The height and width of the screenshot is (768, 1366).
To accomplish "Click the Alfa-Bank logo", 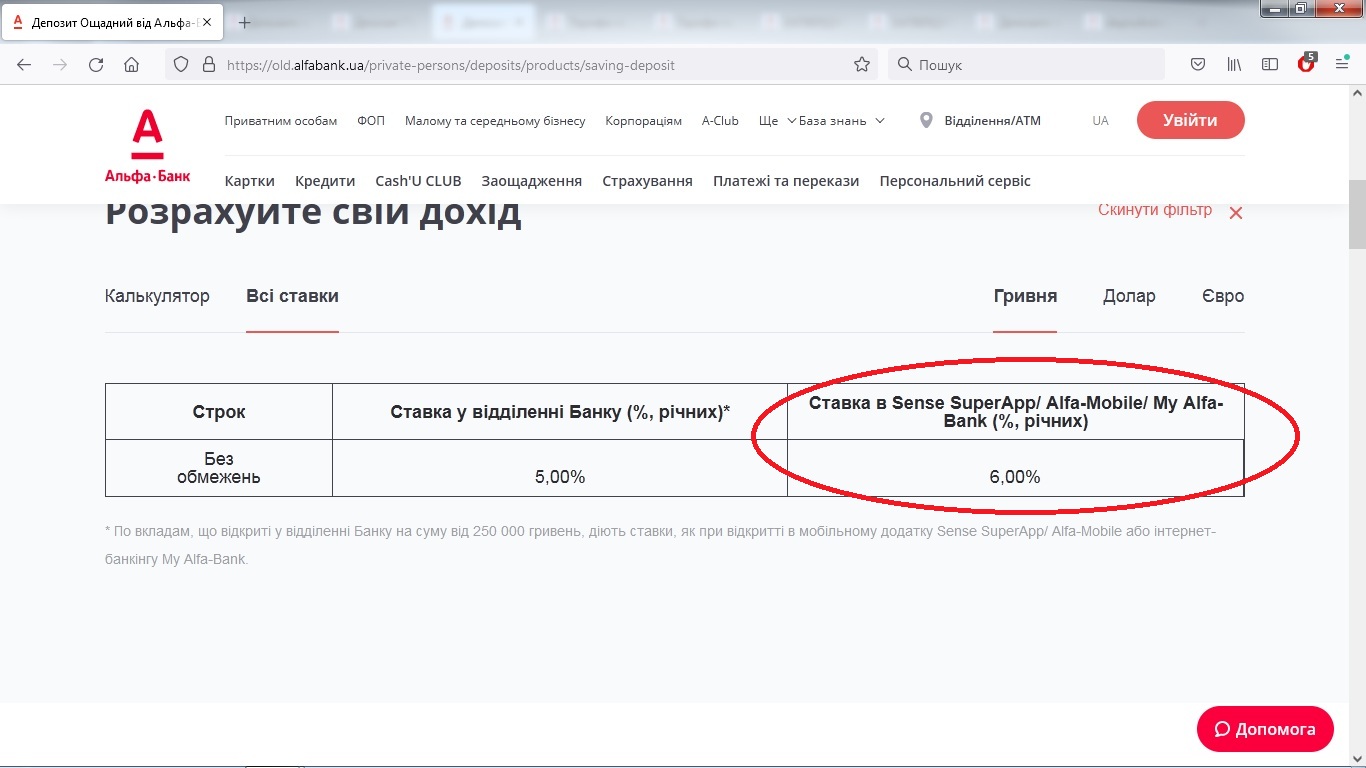I will coord(147,147).
